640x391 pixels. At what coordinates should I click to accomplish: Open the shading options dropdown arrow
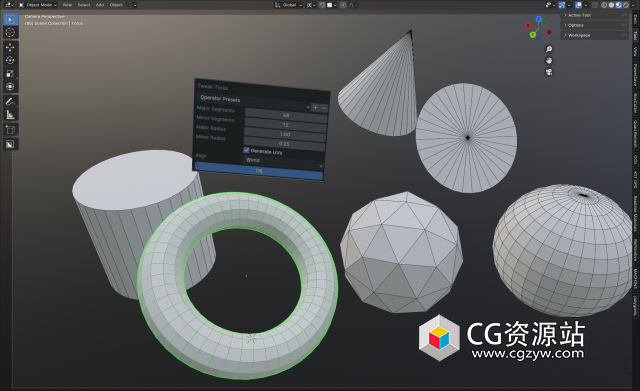click(632, 5)
